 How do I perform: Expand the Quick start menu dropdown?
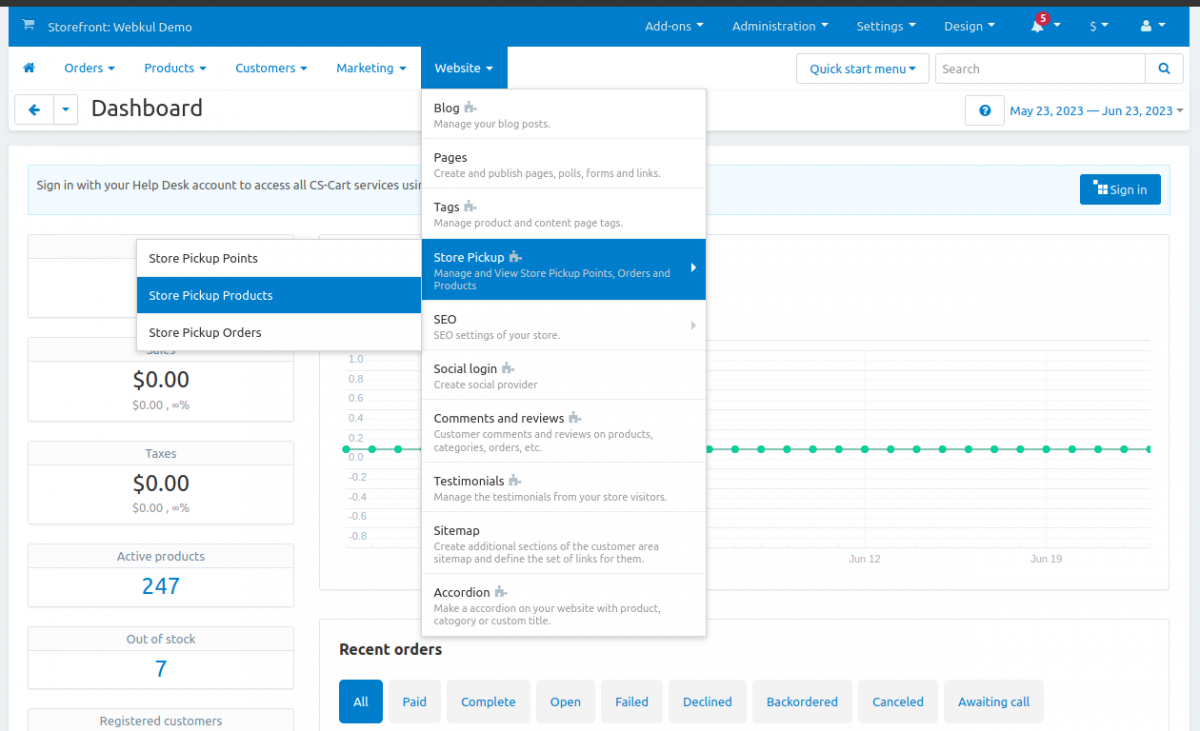(863, 69)
